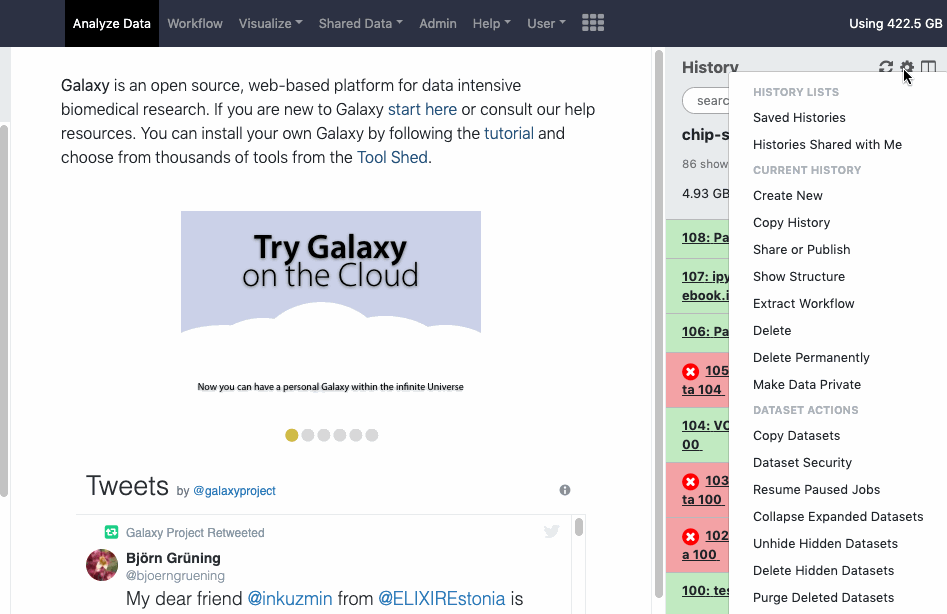The height and width of the screenshot is (614, 947).
Task: Click the Try Galaxy on the Cloud banner
Action: [331, 271]
